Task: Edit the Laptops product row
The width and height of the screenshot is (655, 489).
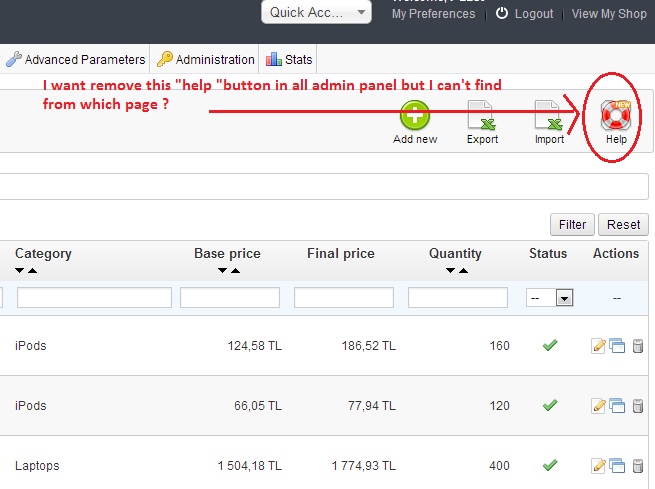Action: point(598,466)
